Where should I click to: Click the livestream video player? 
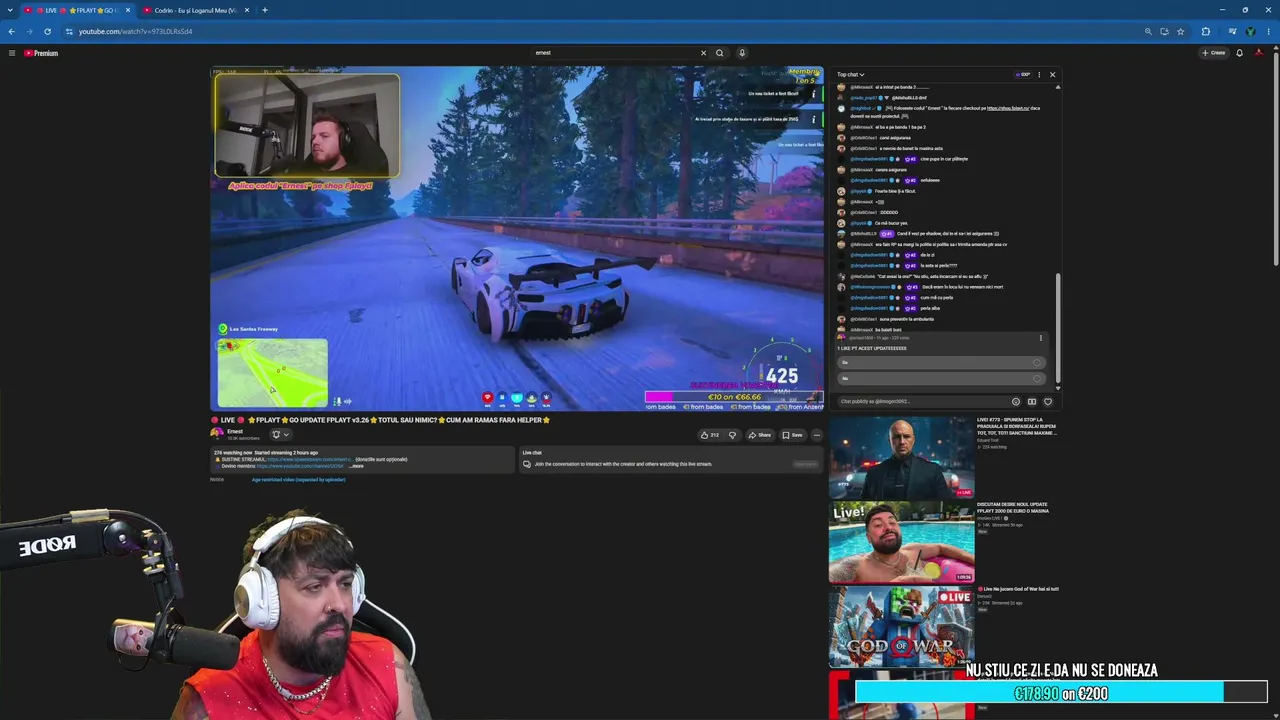tap(517, 238)
